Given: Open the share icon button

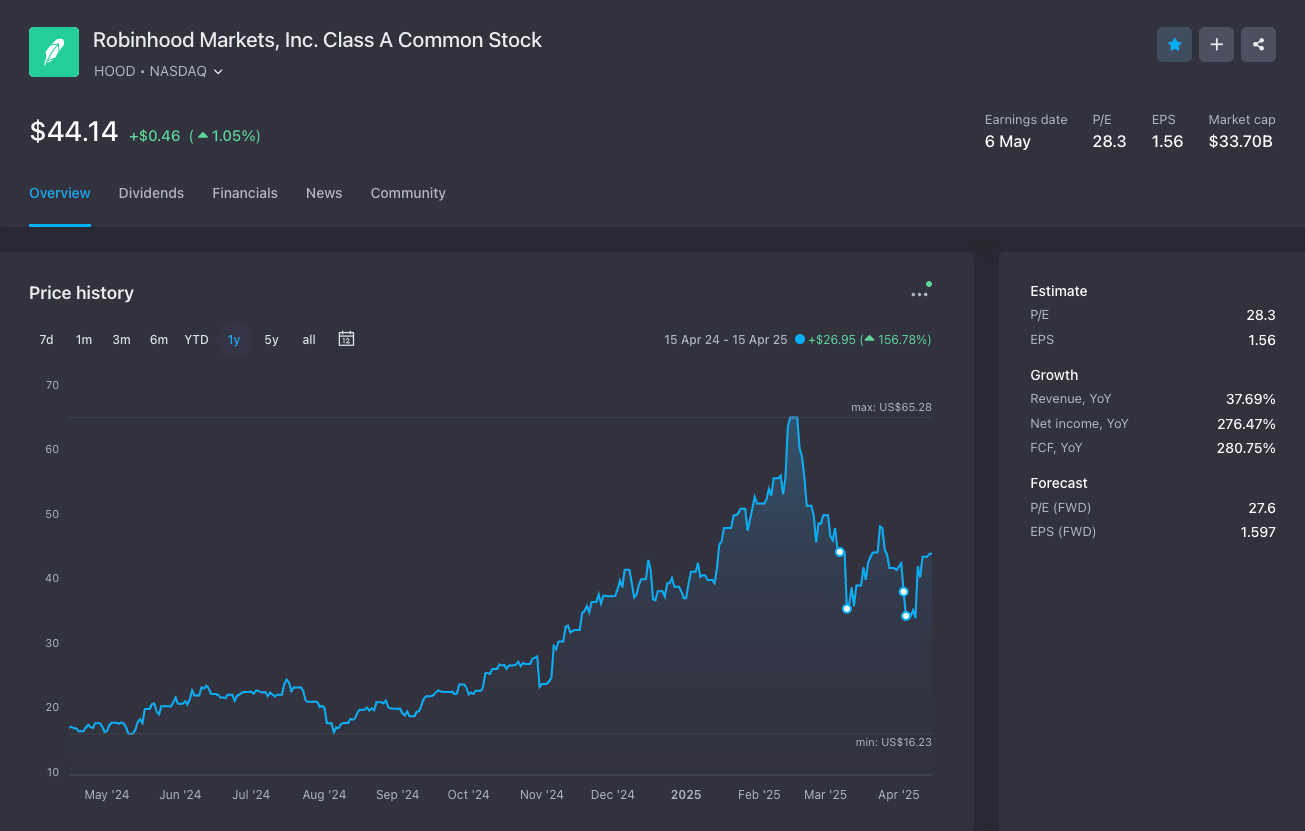Looking at the screenshot, I should pos(1259,44).
